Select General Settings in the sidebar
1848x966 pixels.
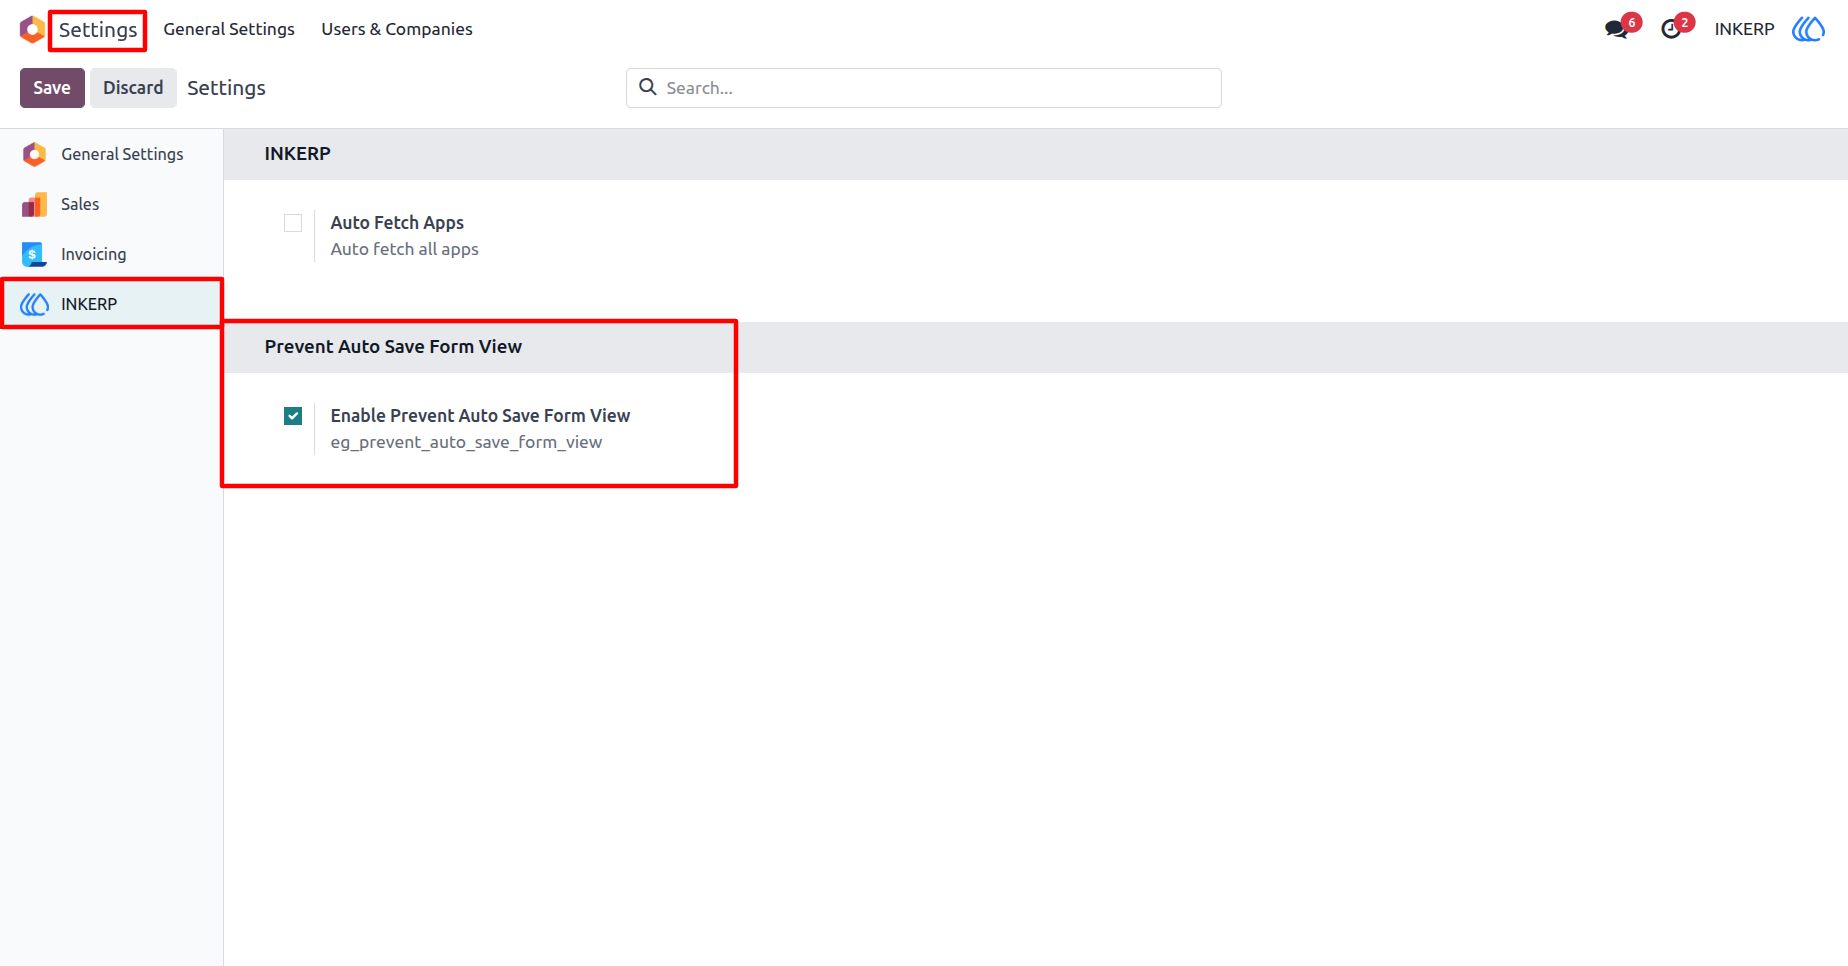(112, 154)
